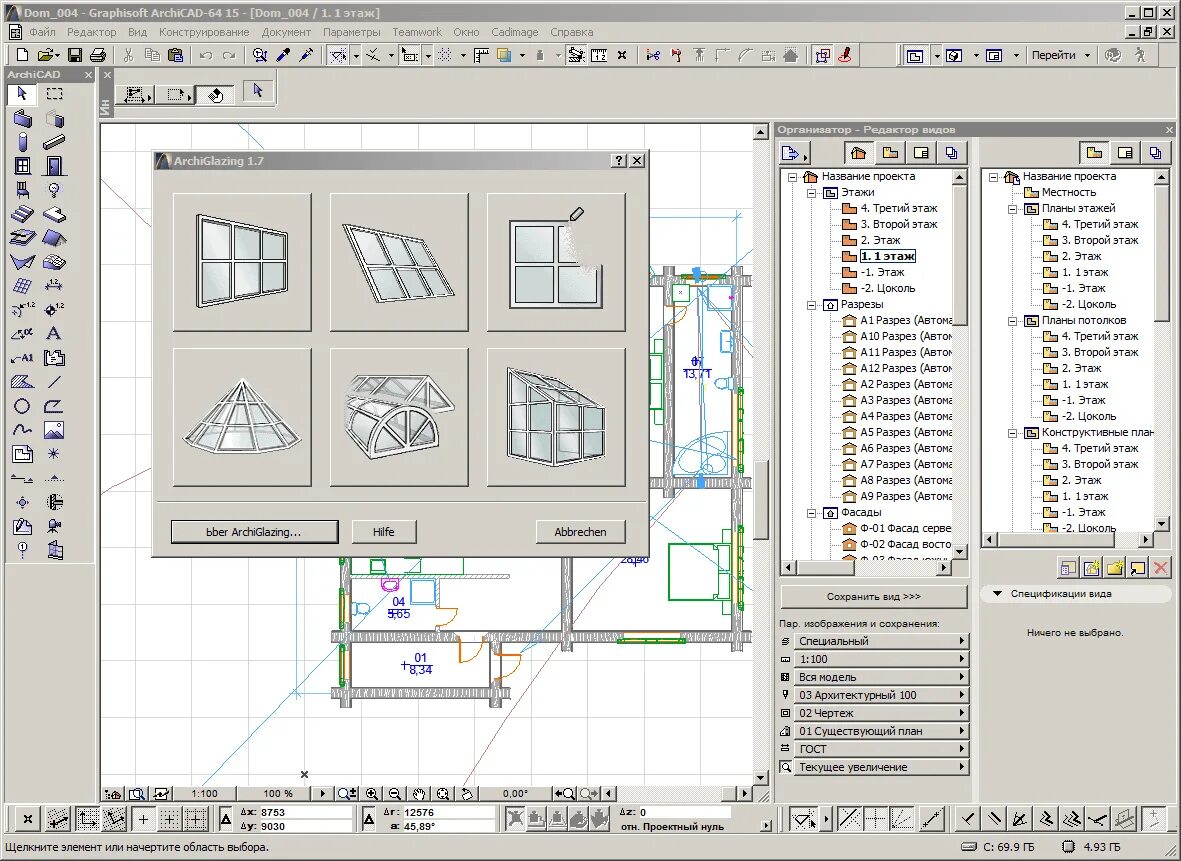Viewport: 1181px width, 861px height.
Task: Click the drawing area vertical scrollbar
Action: [x=760, y=455]
